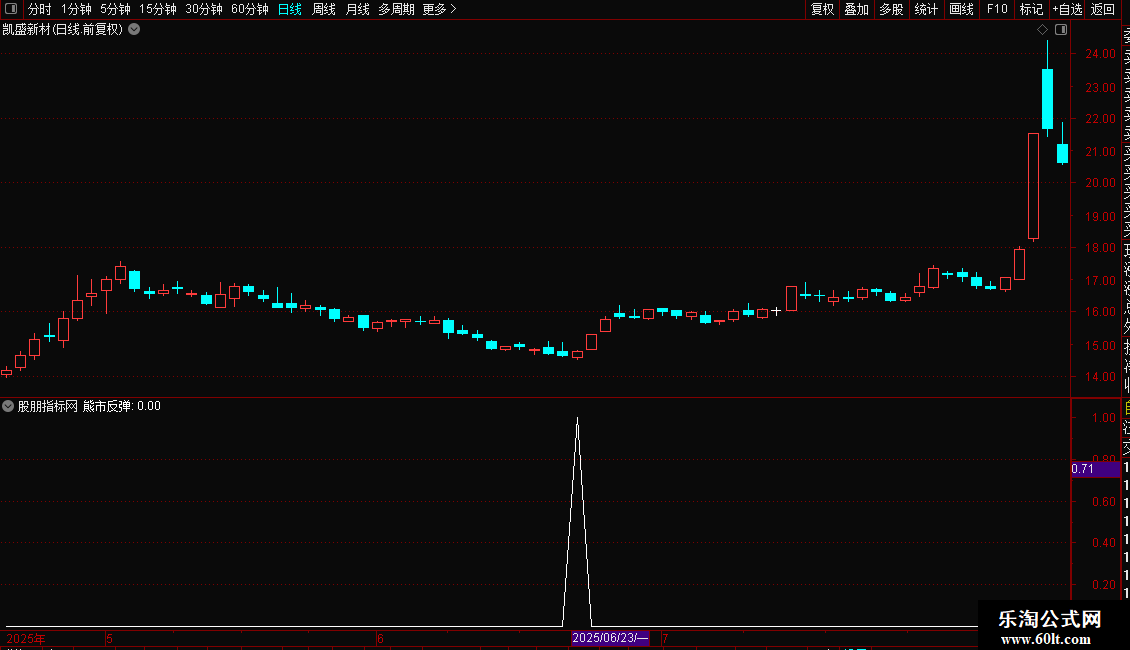The height and width of the screenshot is (650, 1130).
Task: Select the 60分钟 period
Action: [x=250, y=9]
